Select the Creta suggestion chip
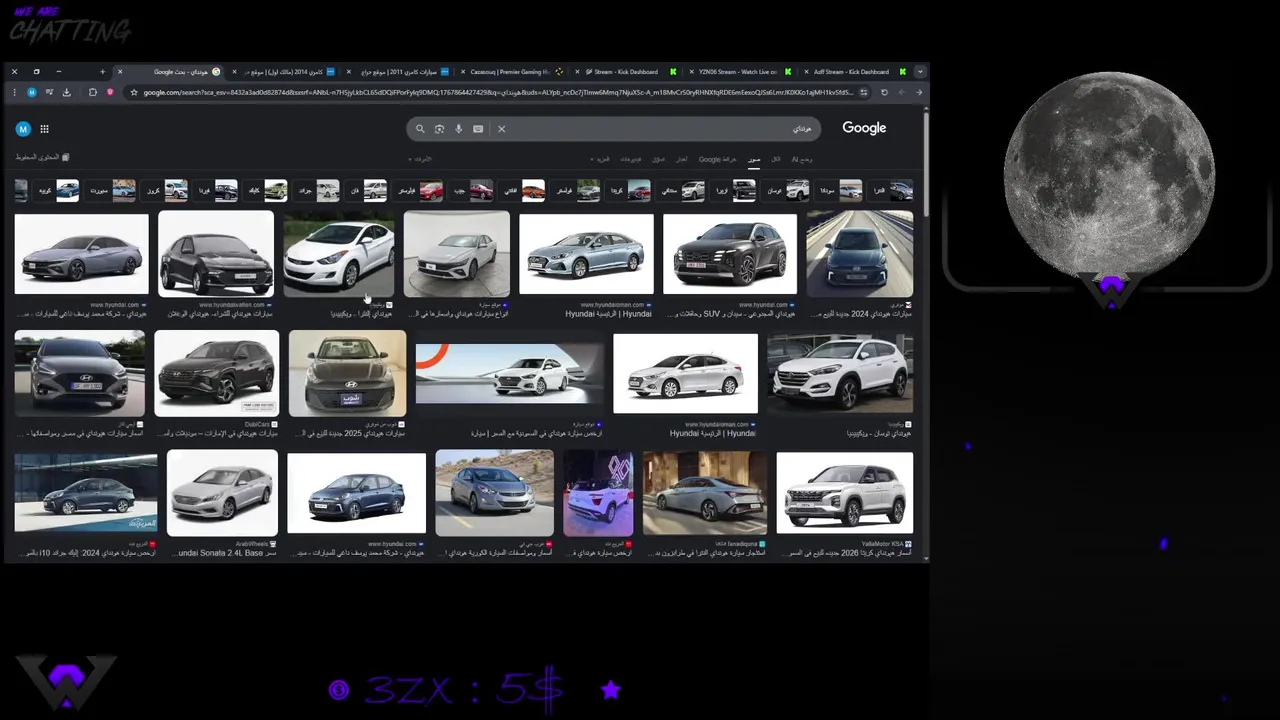 [627, 190]
